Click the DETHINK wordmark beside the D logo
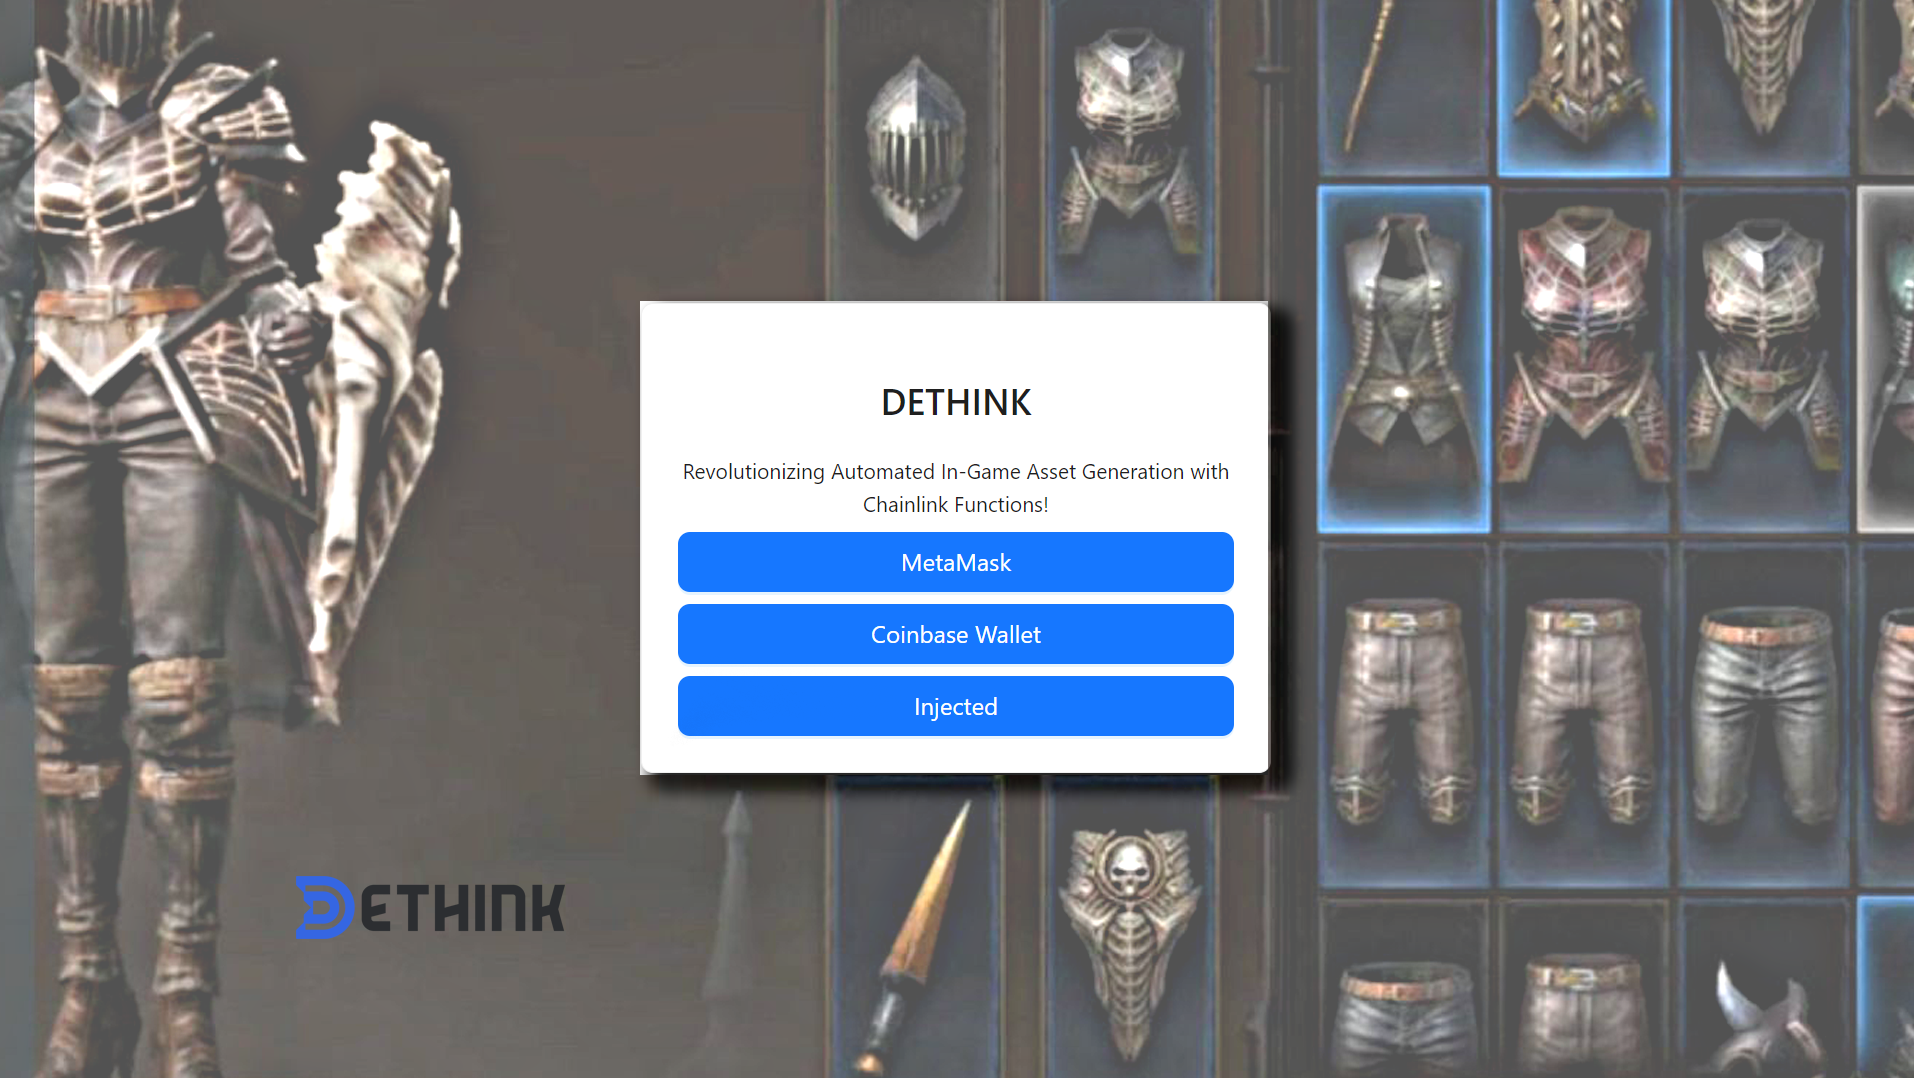Image resolution: width=1914 pixels, height=1078 pixels. coord(462,908)
